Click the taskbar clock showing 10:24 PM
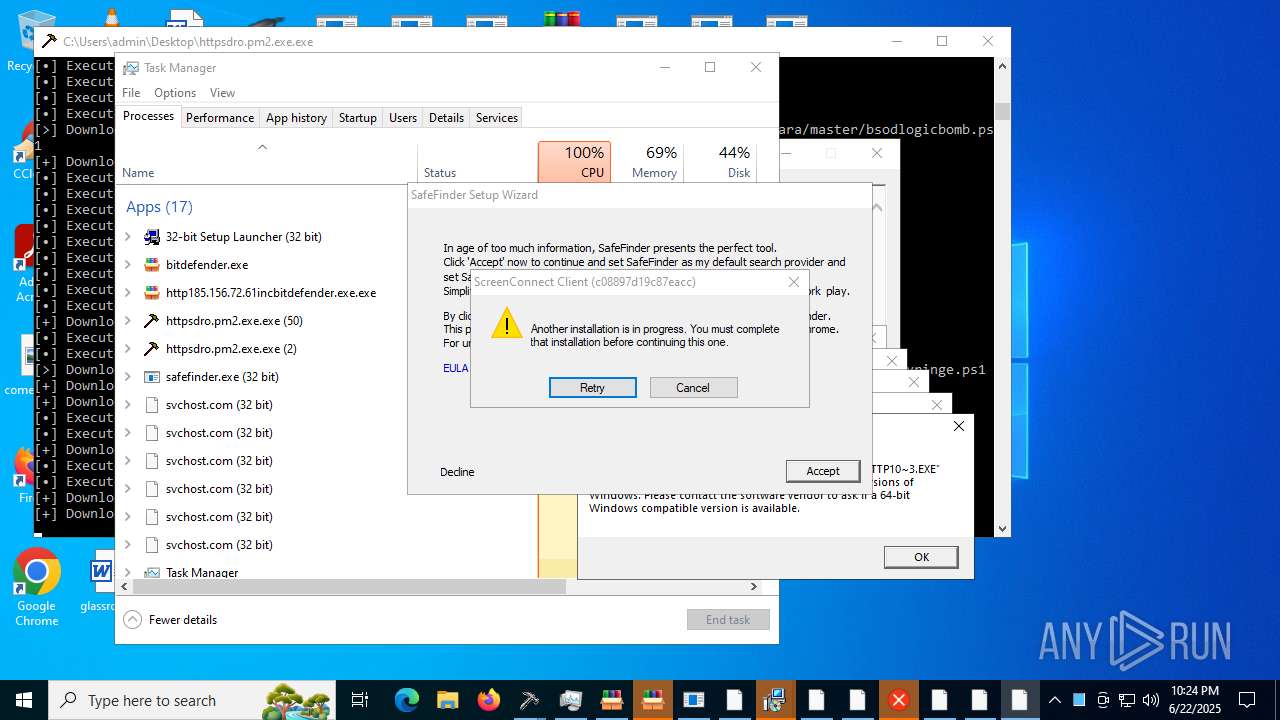Image resolution: width=1280 pixels, height=720 pixels. tap(1195, 700)
